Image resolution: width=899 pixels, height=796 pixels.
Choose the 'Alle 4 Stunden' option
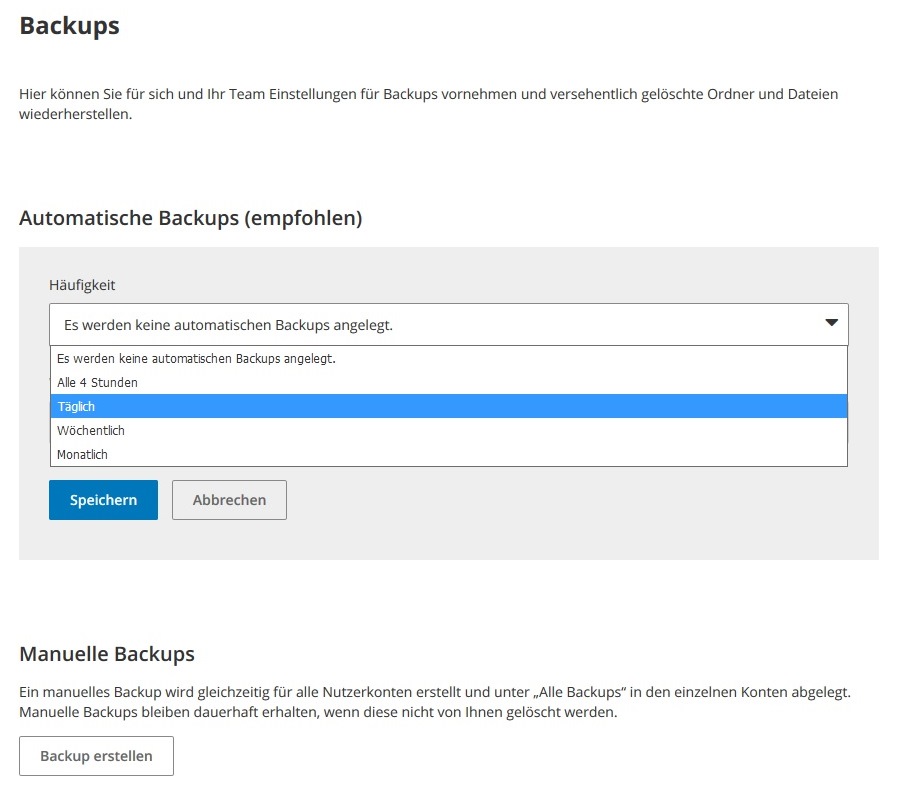coord(449,383)
